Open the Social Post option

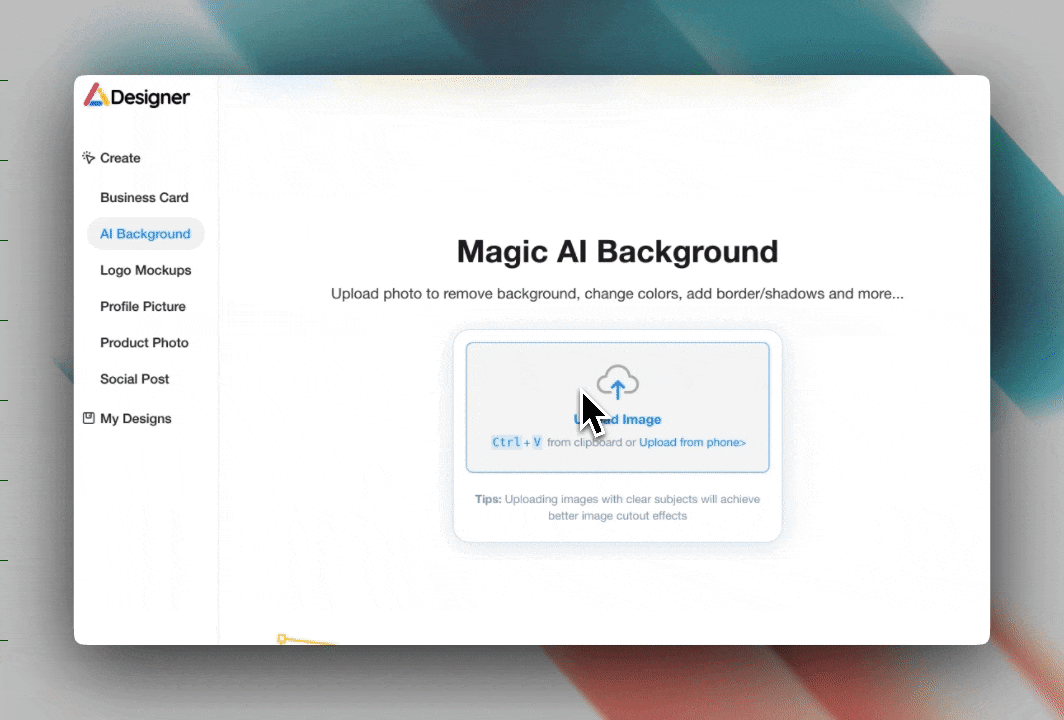[134, 379]
